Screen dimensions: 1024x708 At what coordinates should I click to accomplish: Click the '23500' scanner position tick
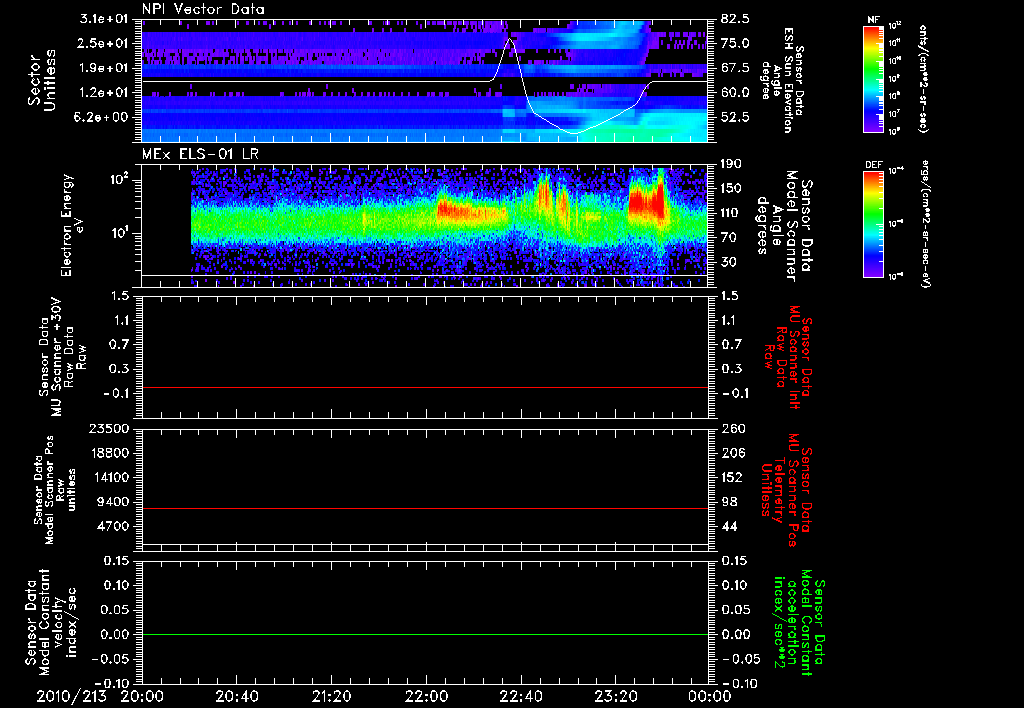(108, 428)
